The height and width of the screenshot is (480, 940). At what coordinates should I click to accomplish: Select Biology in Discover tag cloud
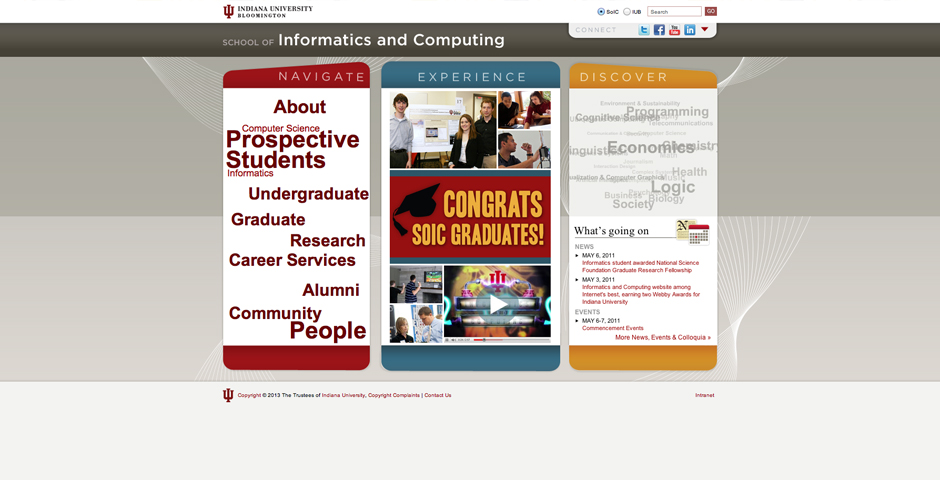click(x=666, y=198)
